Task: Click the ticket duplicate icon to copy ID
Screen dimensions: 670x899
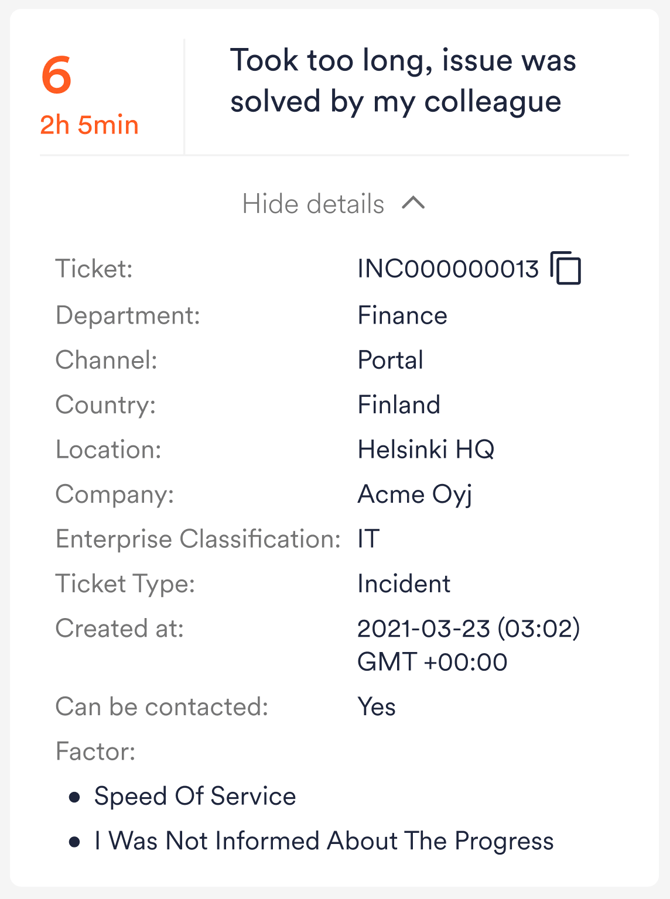Action: pos(567,267)
